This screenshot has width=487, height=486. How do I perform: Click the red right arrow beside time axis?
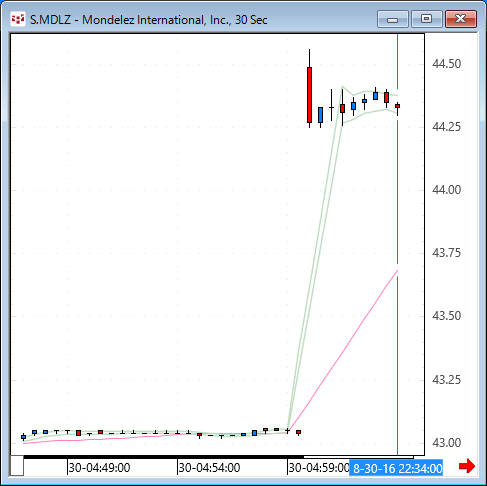tap(467, 466)
